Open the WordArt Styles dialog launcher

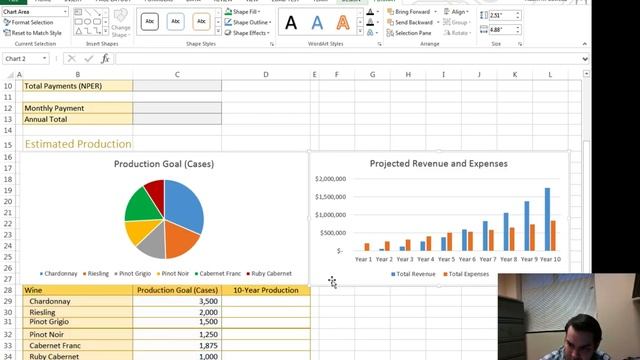(x=379, y=44)
